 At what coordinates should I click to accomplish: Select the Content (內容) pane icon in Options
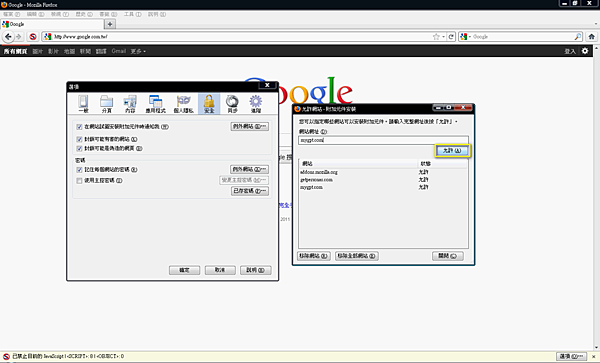tap(130, 104)
